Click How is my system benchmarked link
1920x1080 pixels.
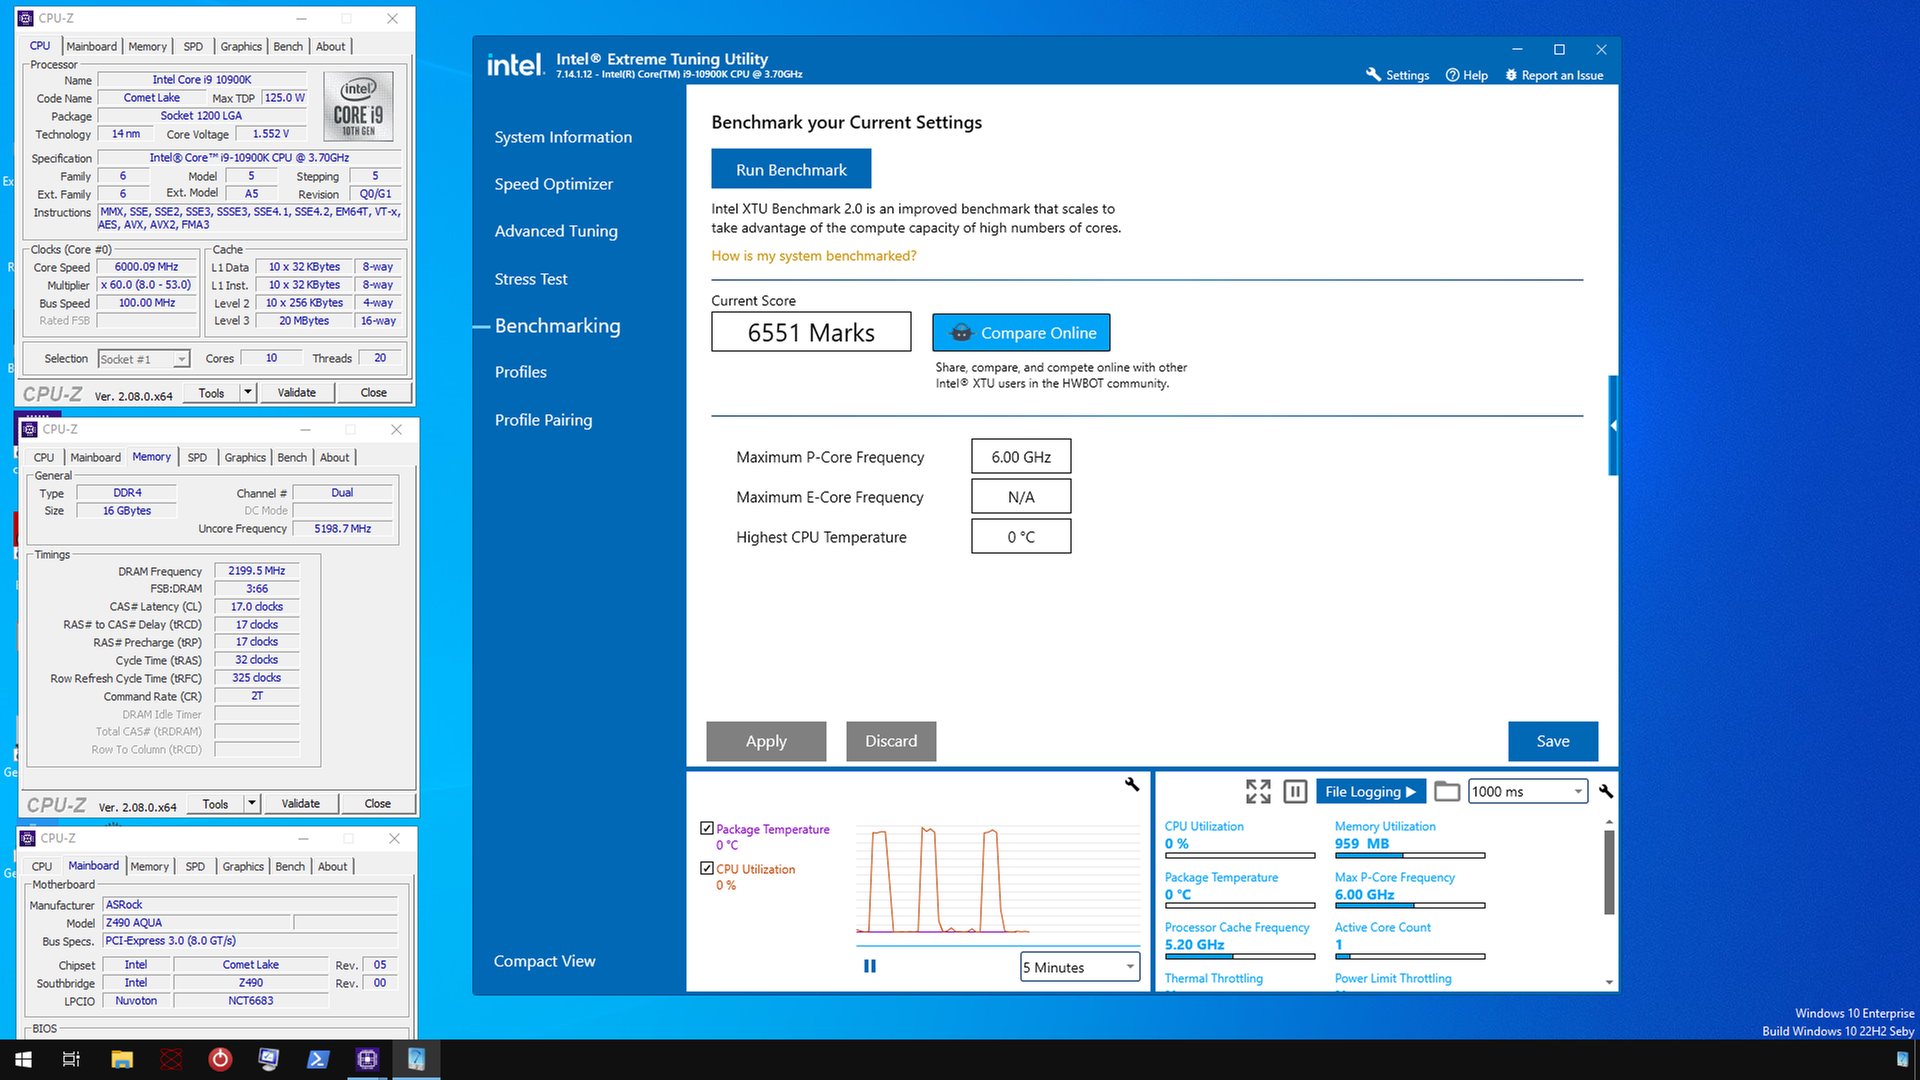(814, 256)
